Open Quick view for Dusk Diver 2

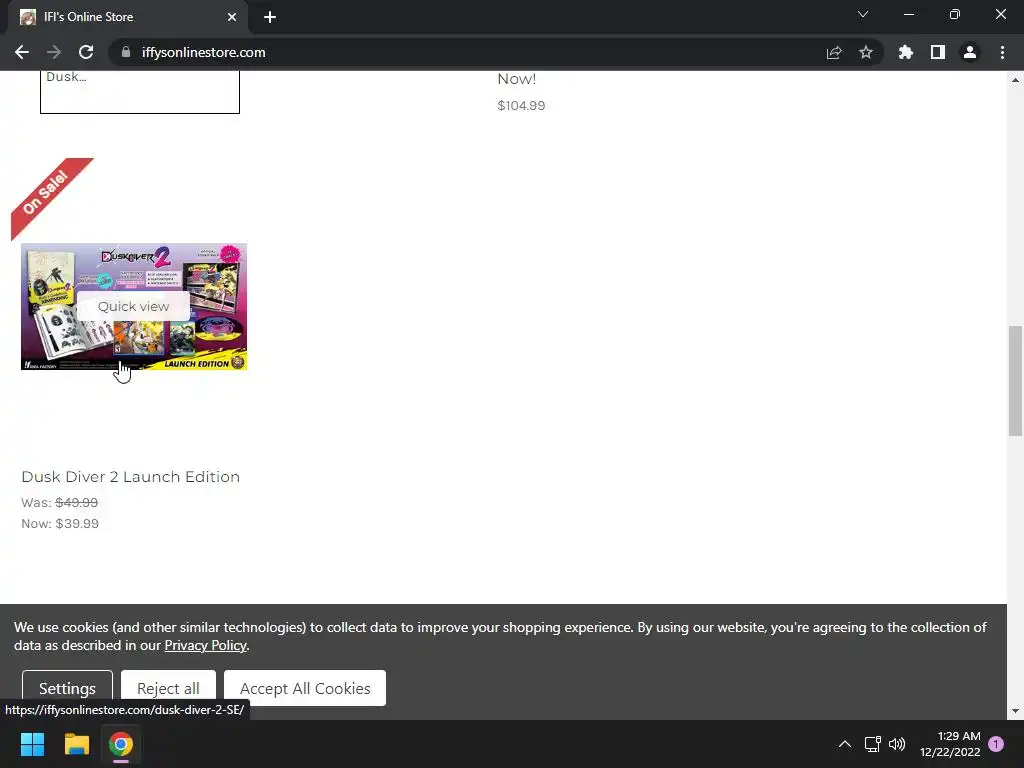pos(133,306)
